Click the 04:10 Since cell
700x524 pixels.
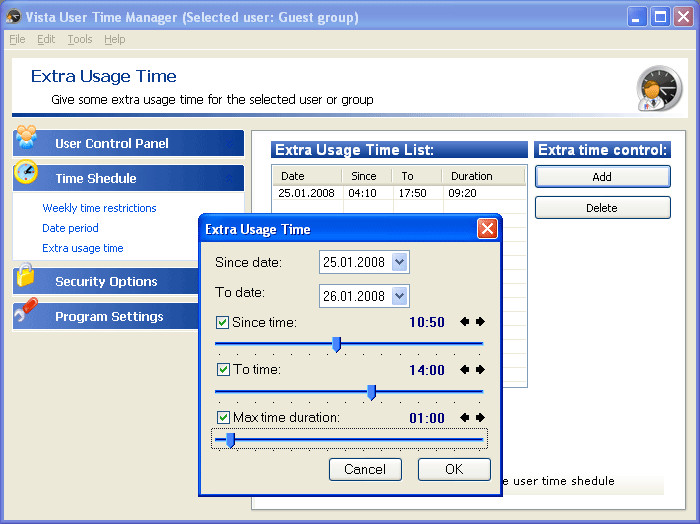click(362, 193)
